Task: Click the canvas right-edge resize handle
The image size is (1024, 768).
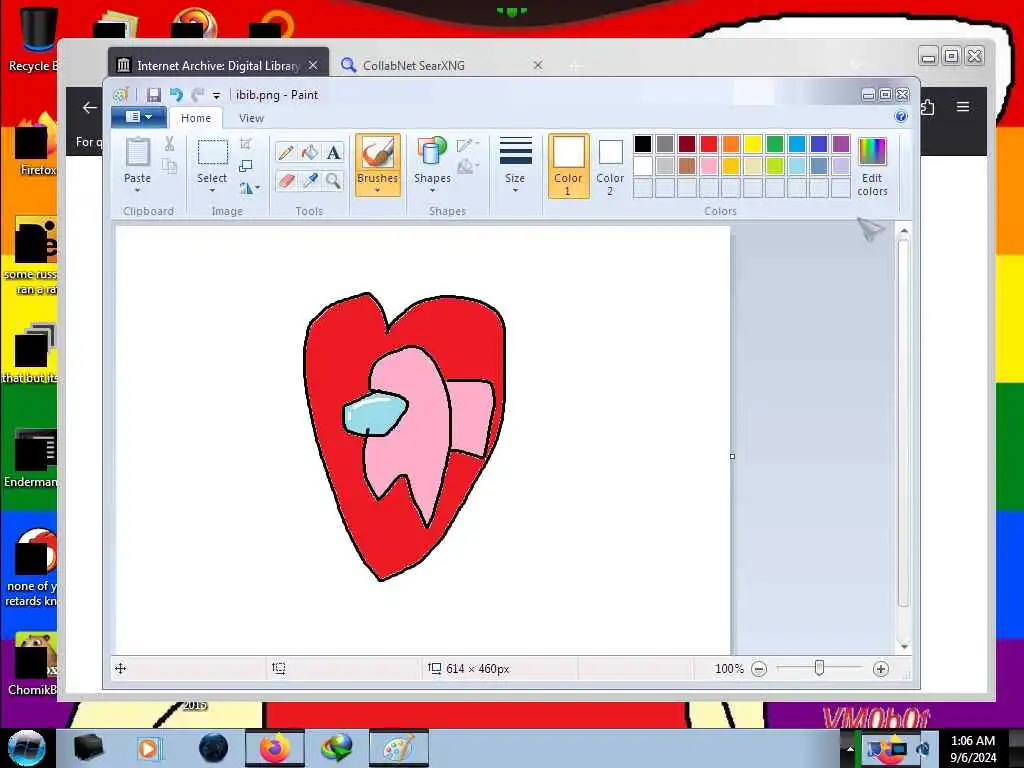Action: [x=732, y=456]
